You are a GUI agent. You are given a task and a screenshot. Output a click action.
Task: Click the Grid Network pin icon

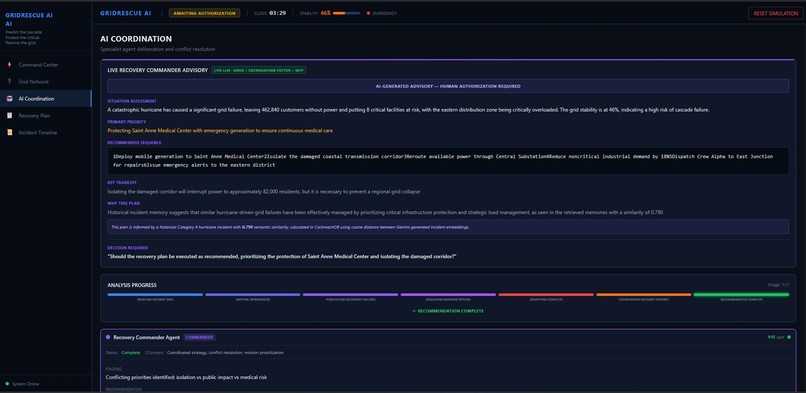9,82
